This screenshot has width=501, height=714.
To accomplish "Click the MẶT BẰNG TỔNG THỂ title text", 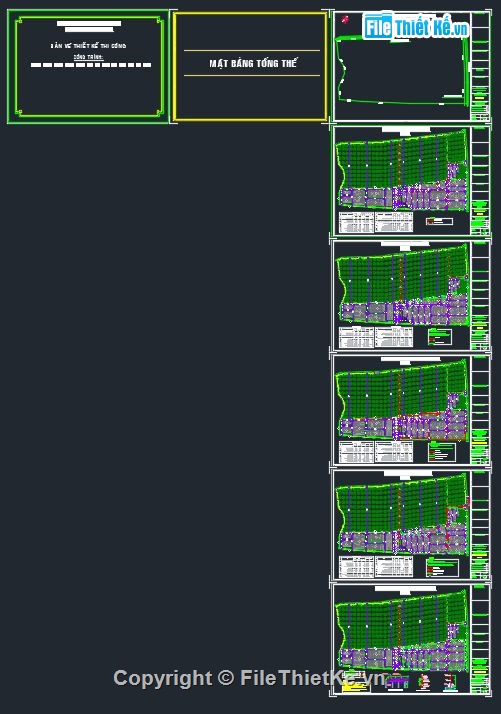I will pyautogui.click(x=253, y=63).
